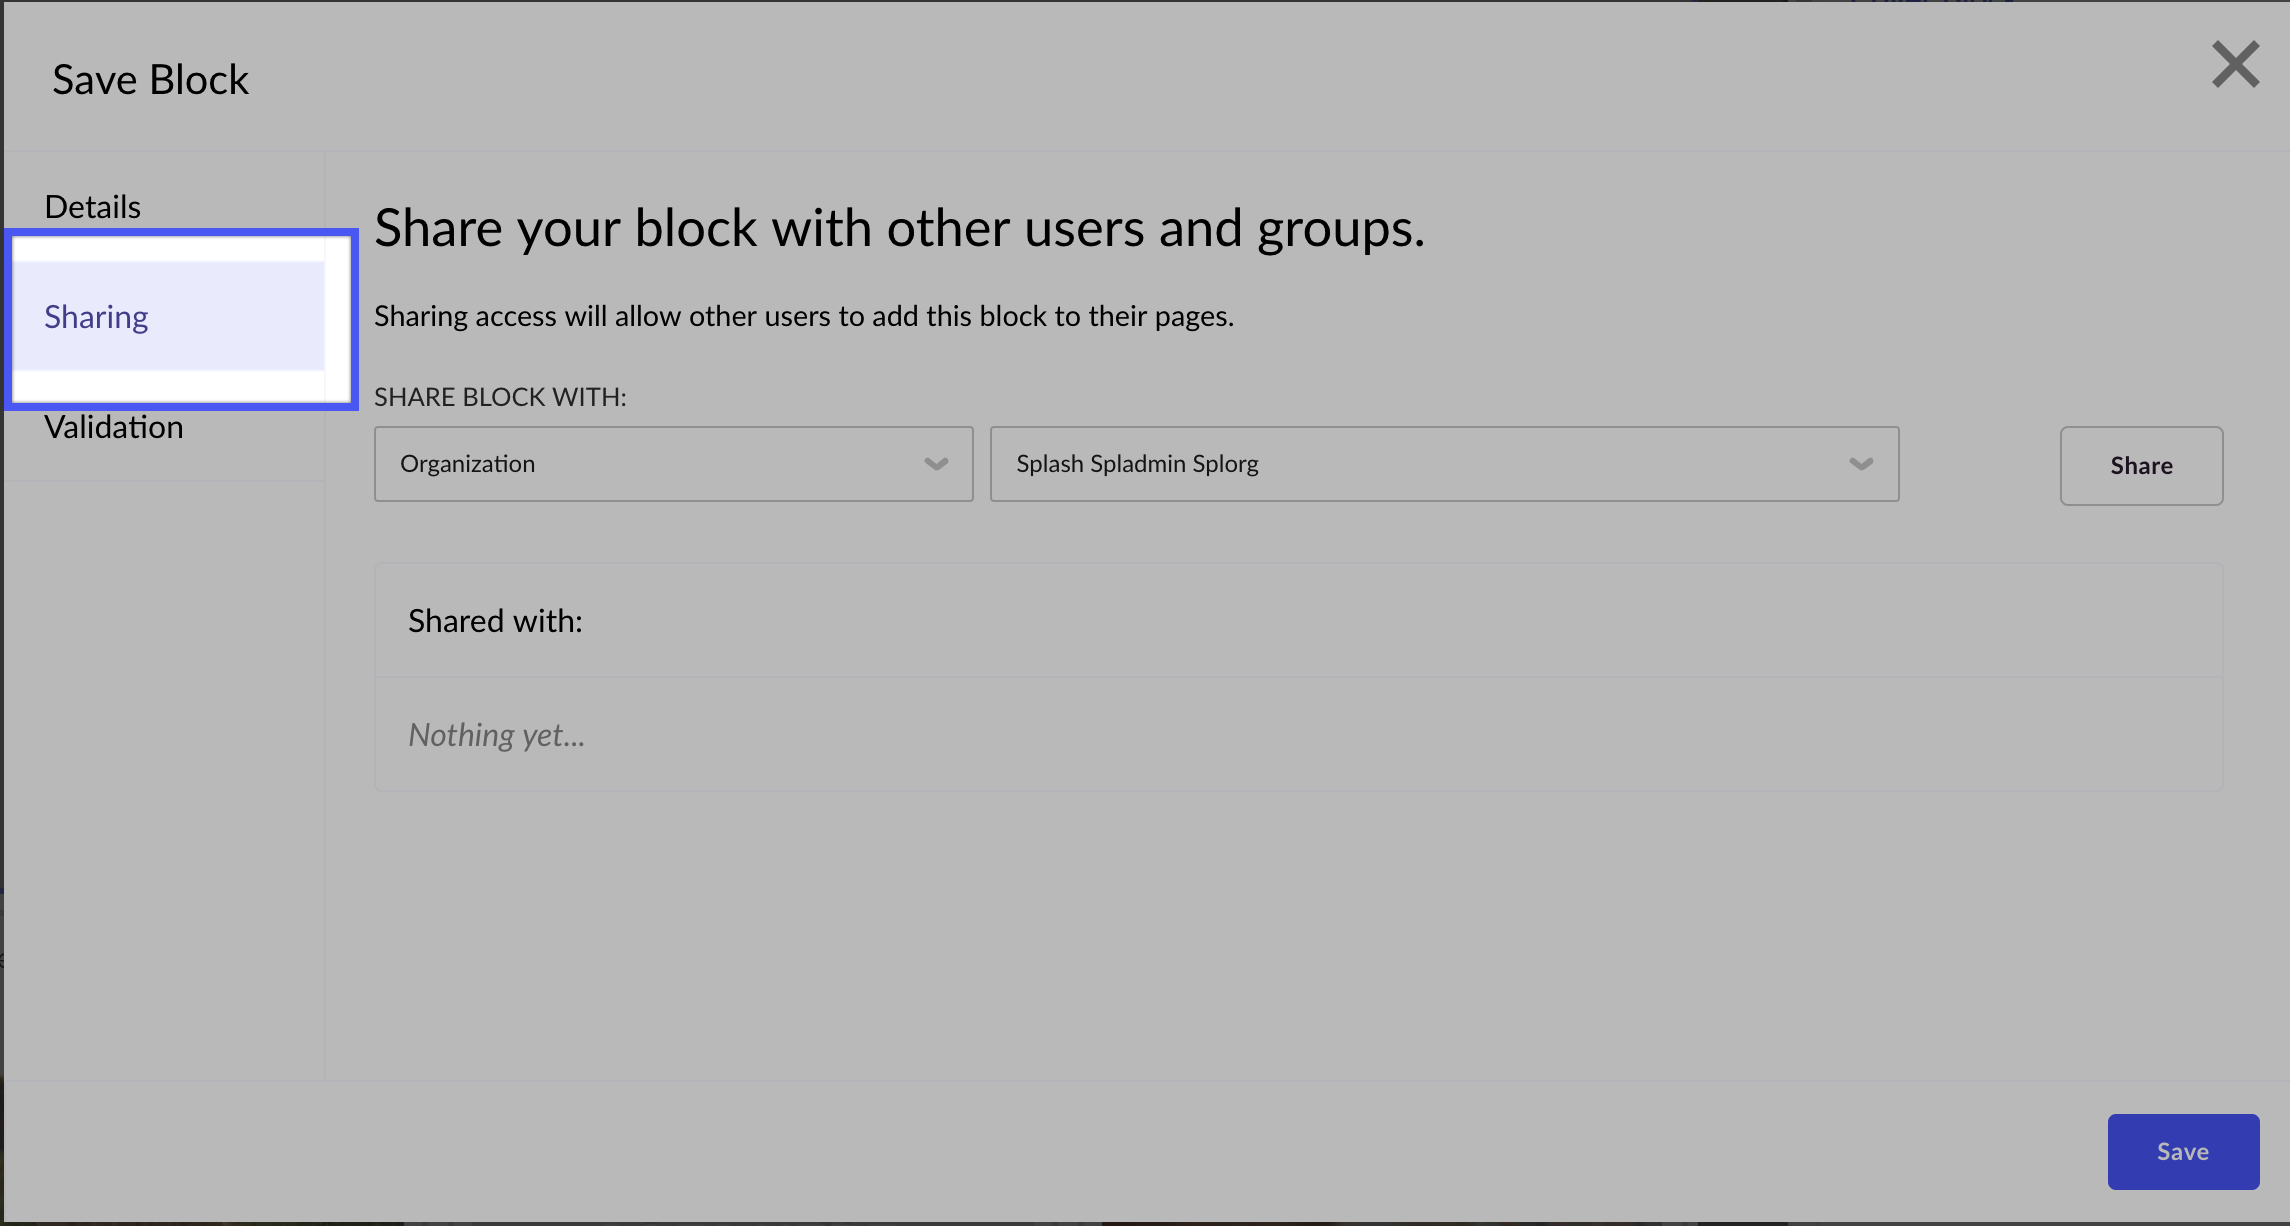Select the Sharing tab
Viewport: 2290px width, 1226px height.
click(x=168, y=317)
